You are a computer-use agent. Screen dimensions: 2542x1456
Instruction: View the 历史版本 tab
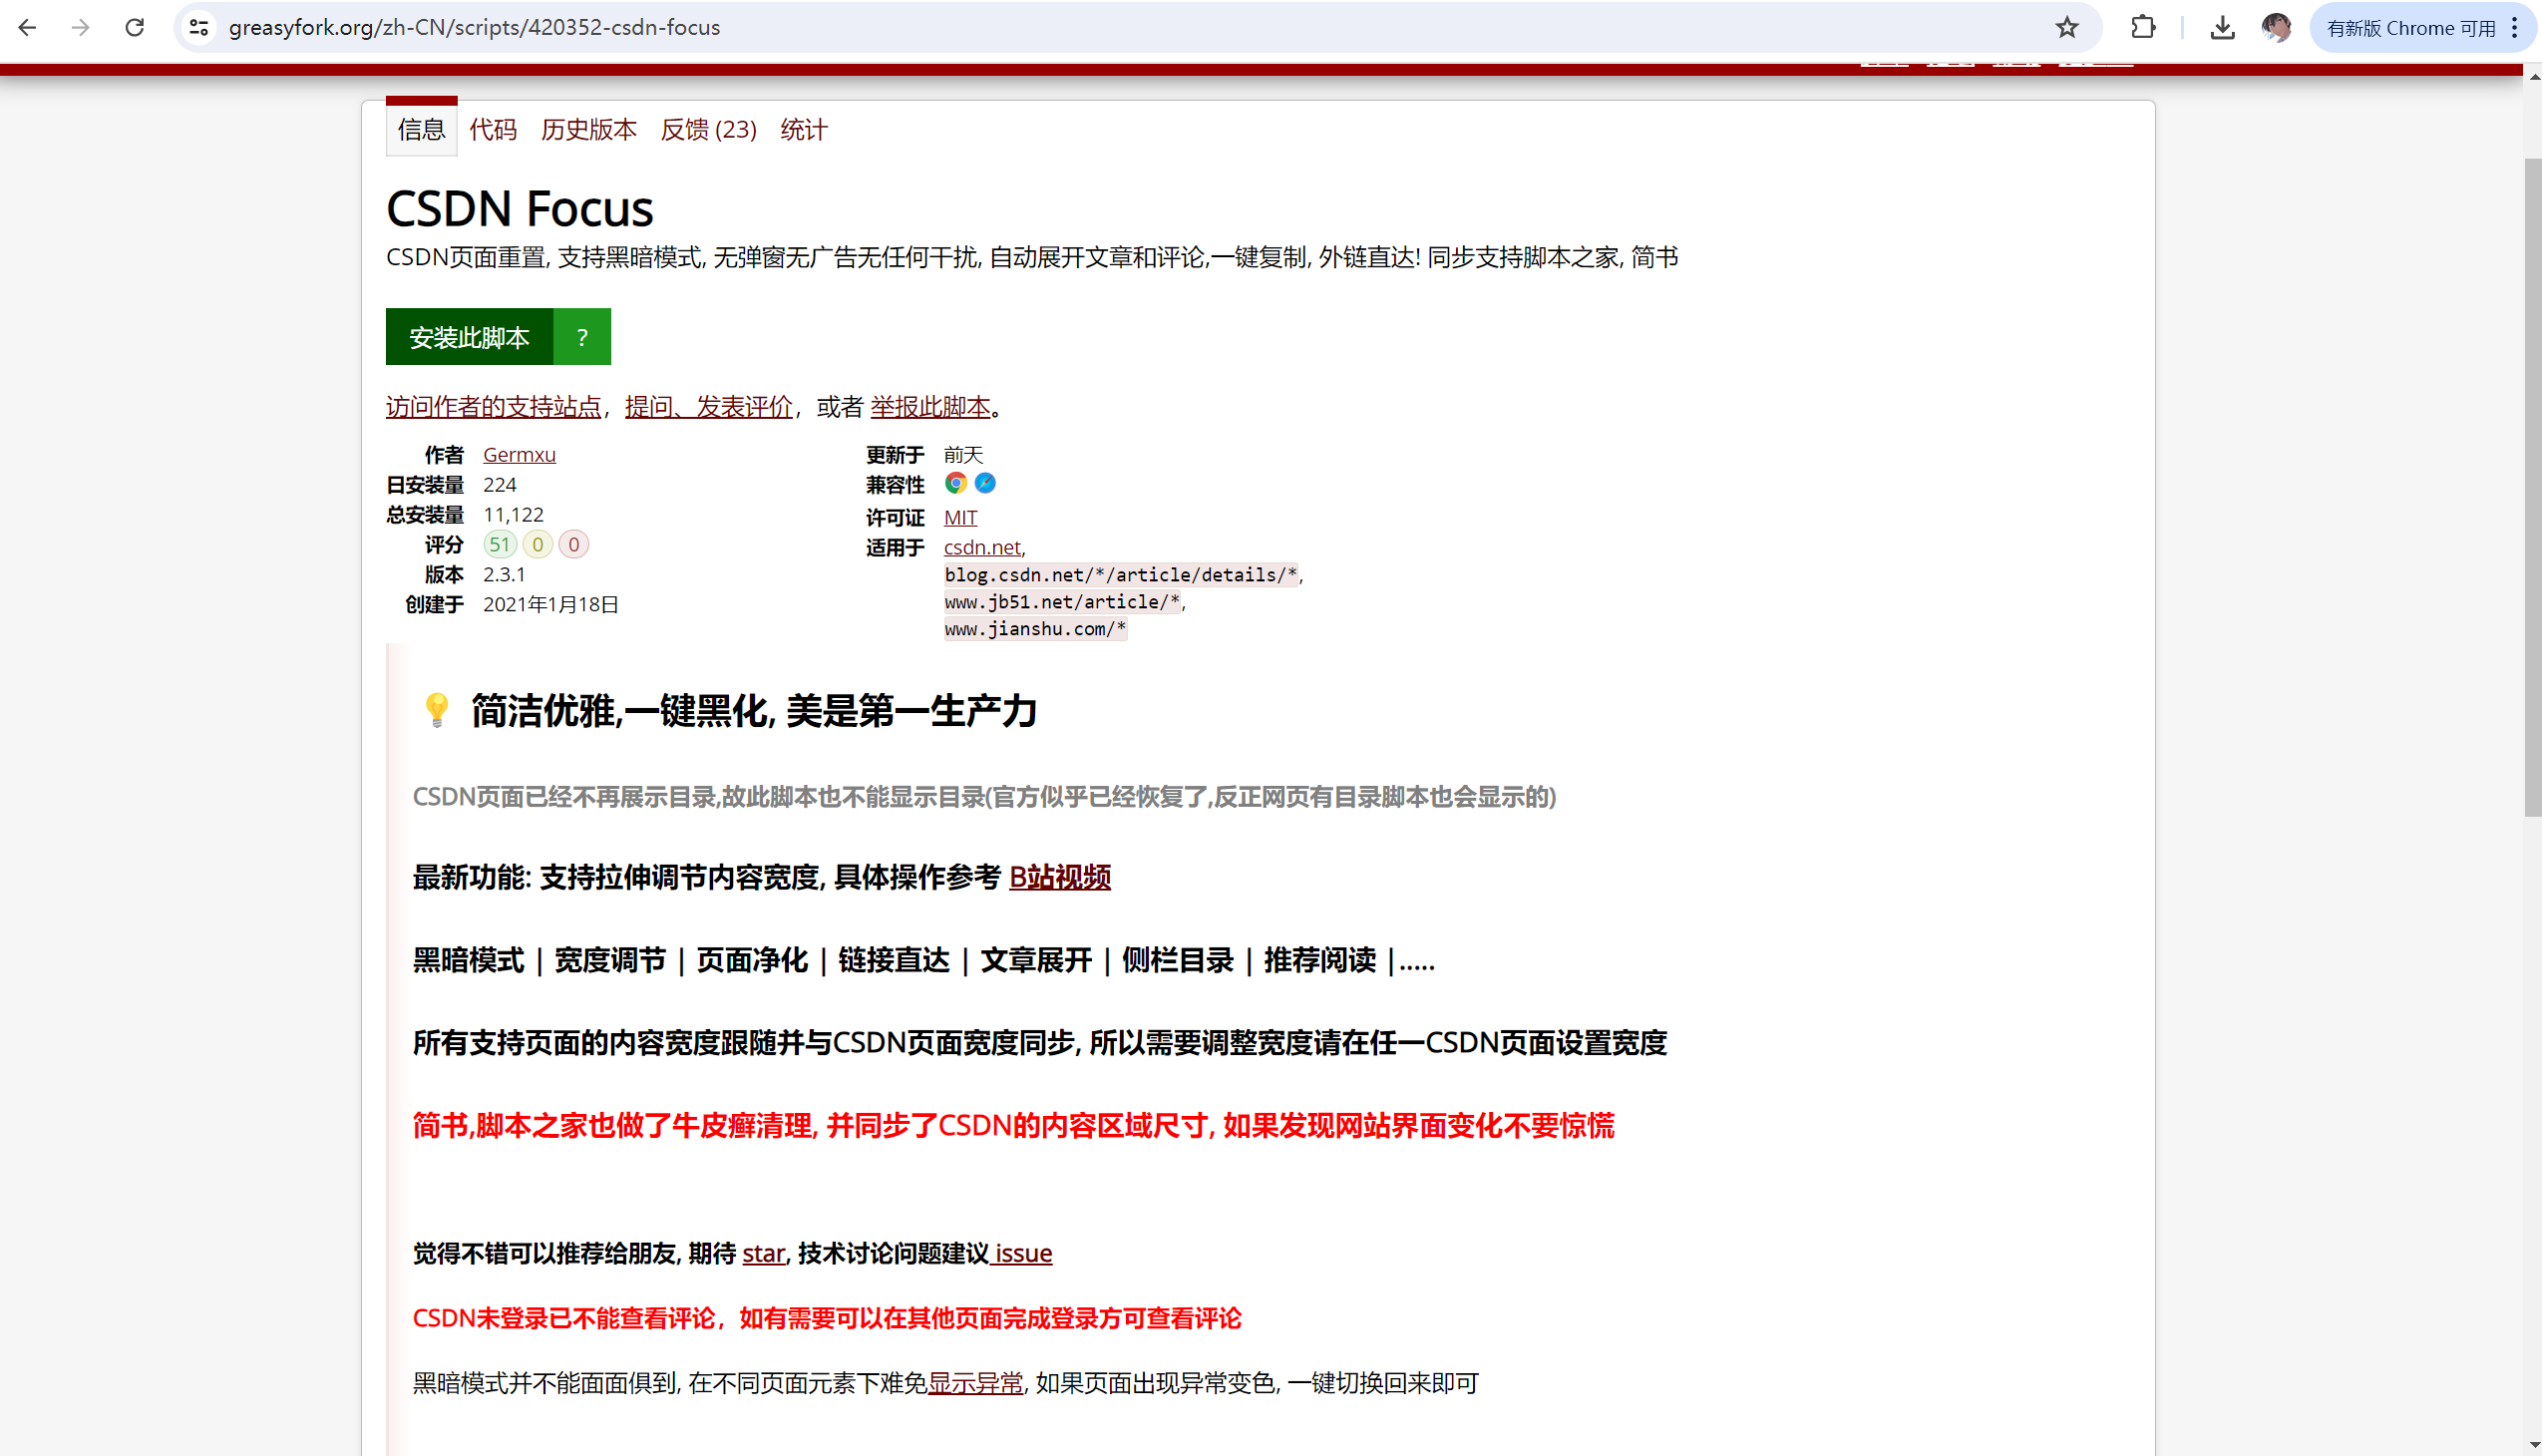(589, 129)
